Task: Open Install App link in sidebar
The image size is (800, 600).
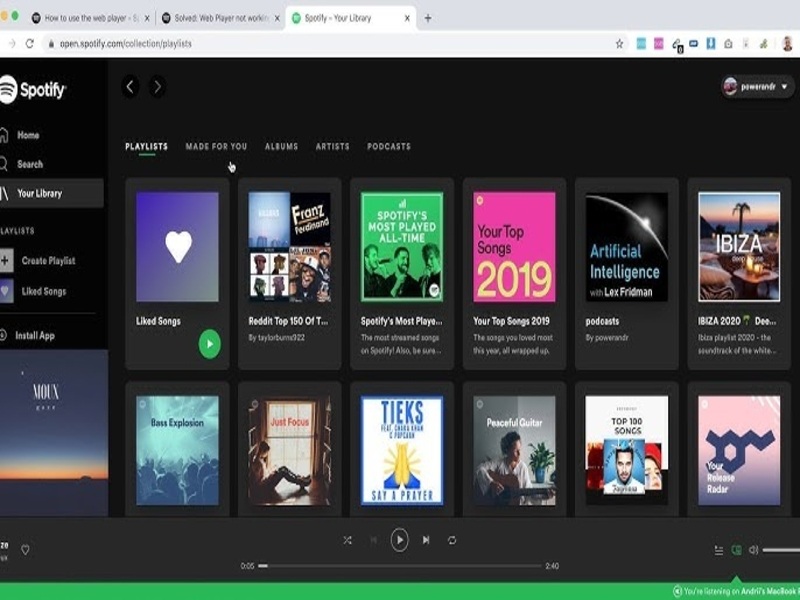Action: coord(34,336)
